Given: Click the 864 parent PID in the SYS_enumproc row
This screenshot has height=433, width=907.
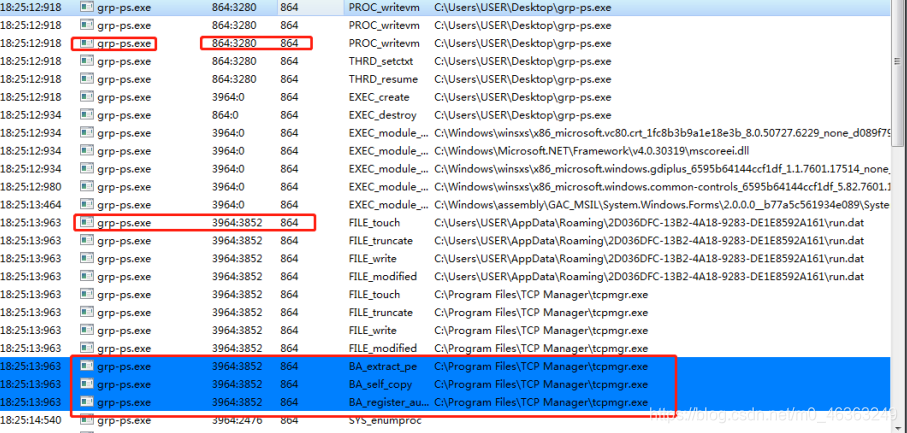Looking at the screenshot, I should (x=289, y=420).
